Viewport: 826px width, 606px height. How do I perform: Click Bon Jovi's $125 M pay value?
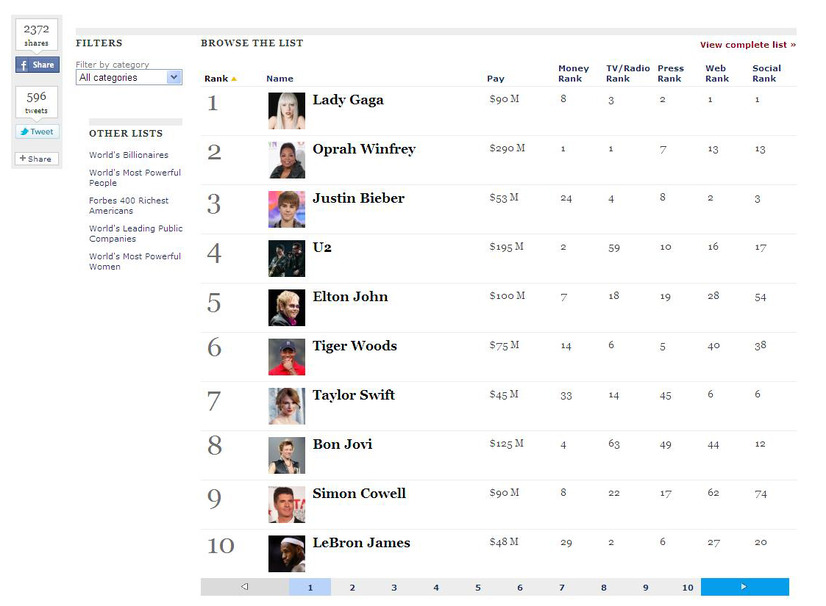coord(506,444)
